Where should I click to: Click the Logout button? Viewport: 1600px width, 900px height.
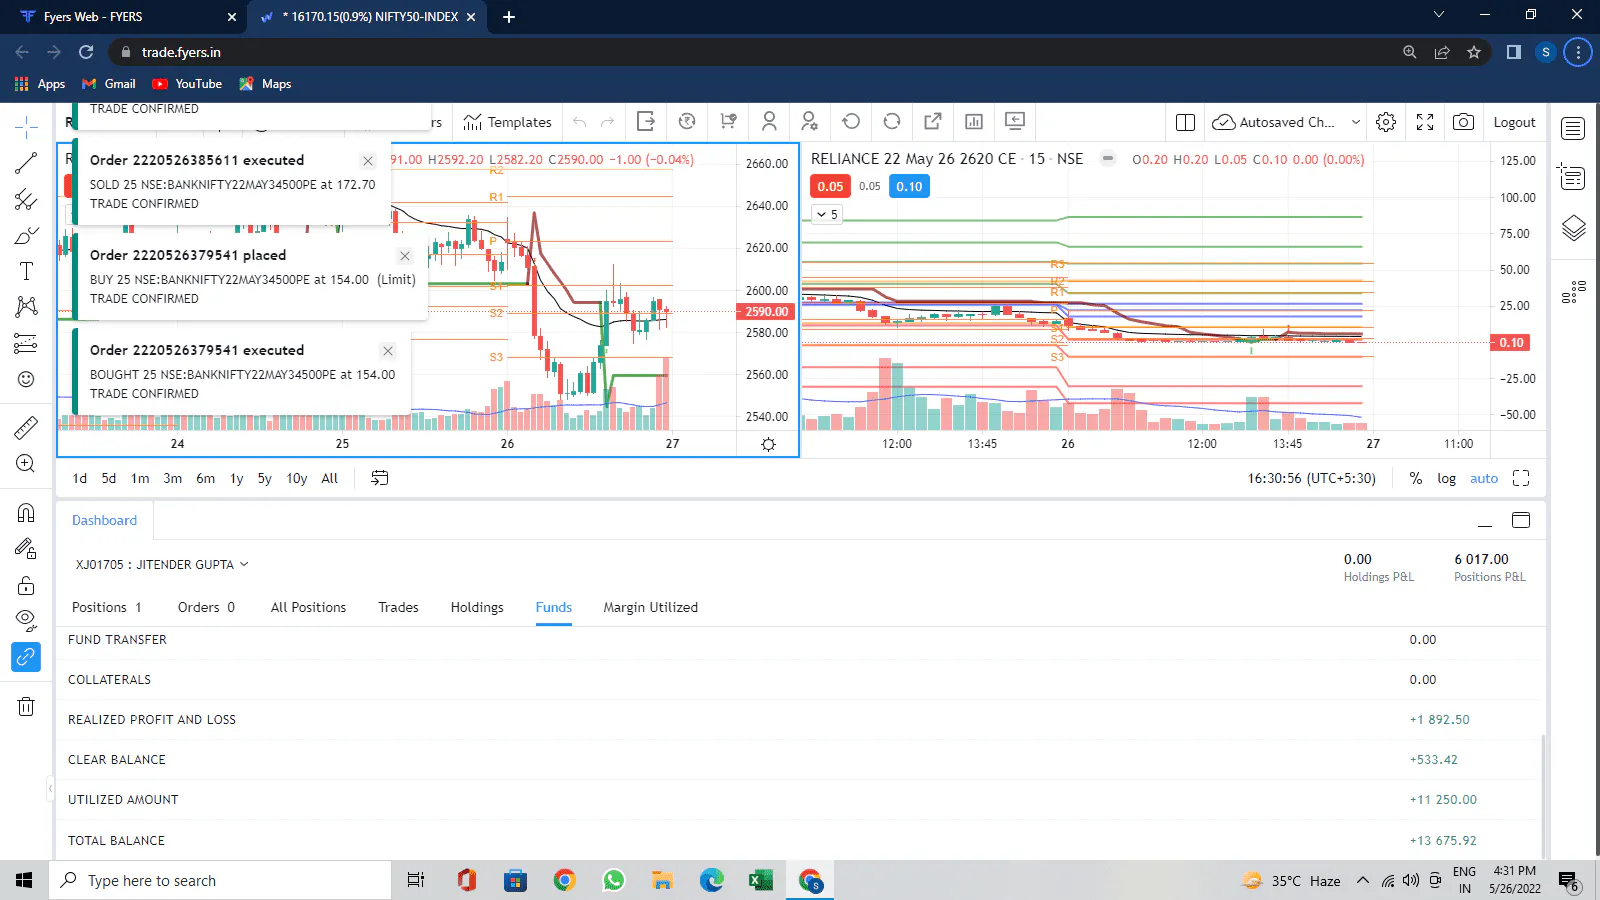click(1514, 122)
